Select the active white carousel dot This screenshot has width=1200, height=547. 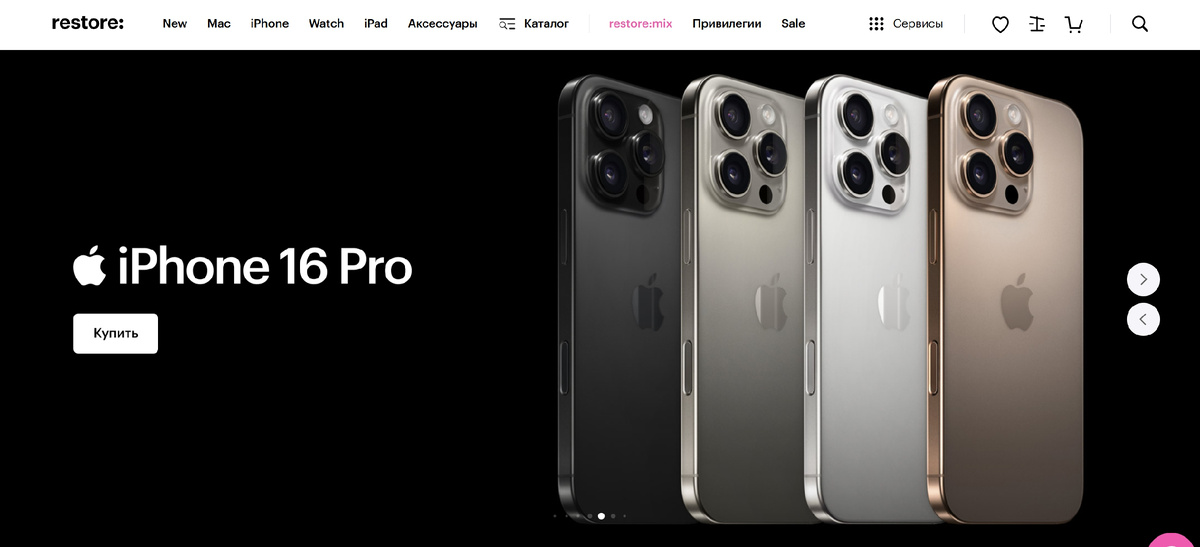601,516
